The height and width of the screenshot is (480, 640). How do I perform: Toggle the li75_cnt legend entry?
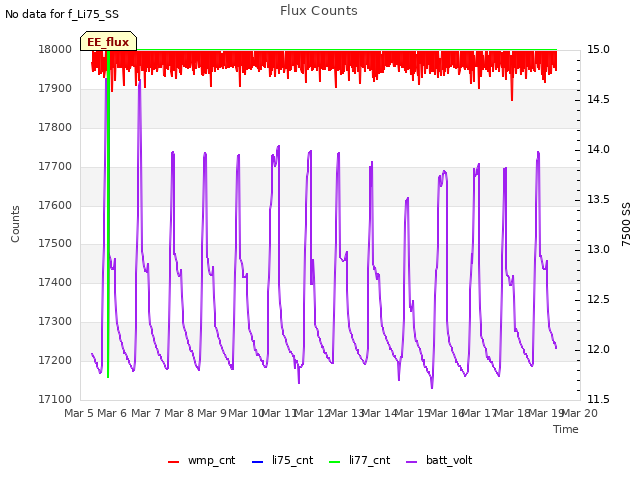coord(282,460)
